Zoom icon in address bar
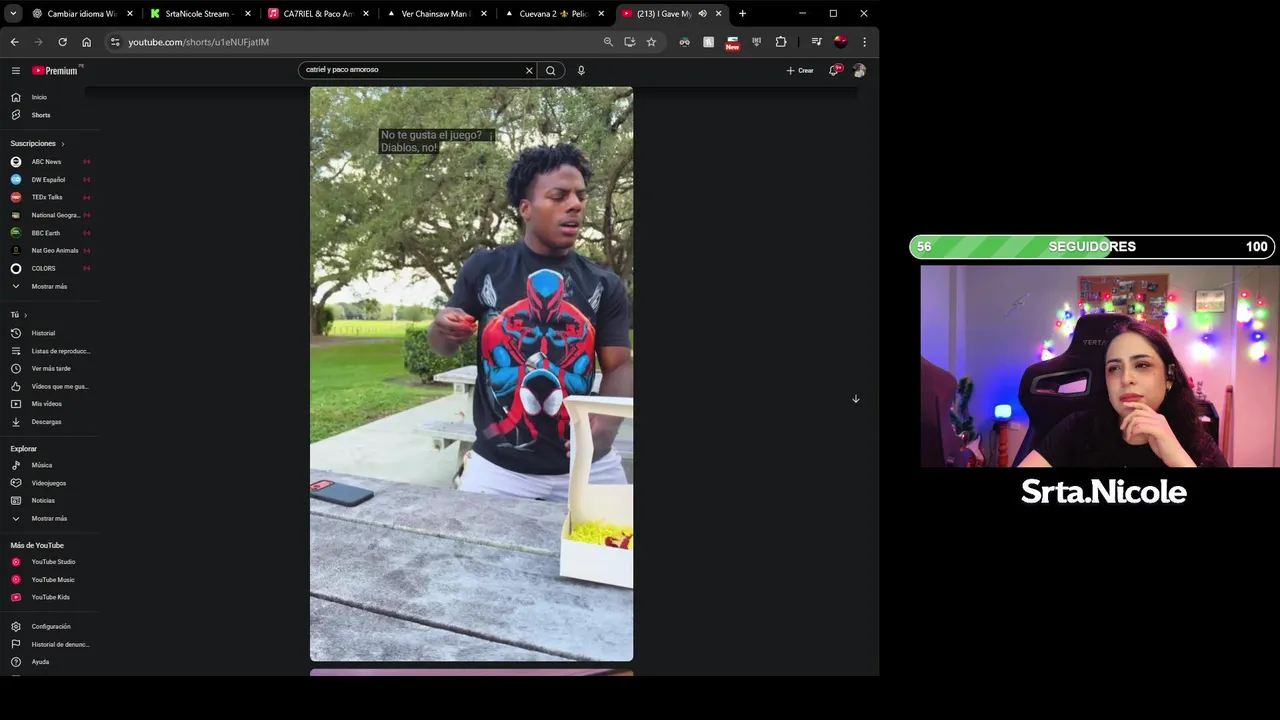 pos(608,42)
